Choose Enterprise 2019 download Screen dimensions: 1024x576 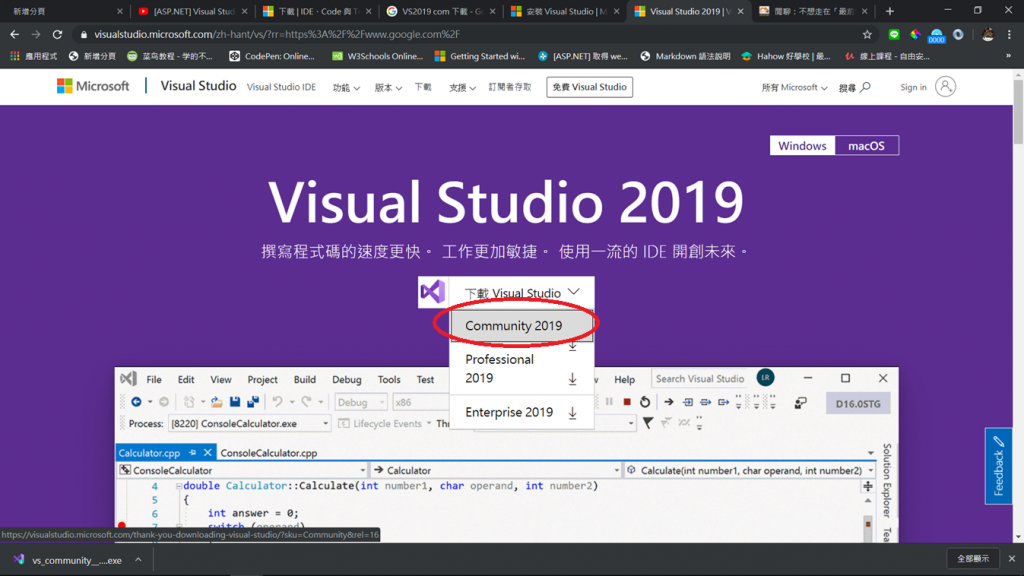(x=521, y=412)
